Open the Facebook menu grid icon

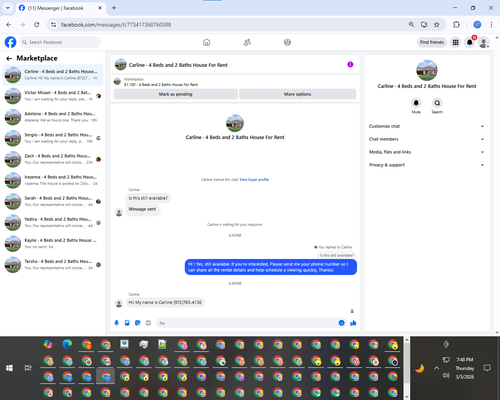tap(455, 42)
